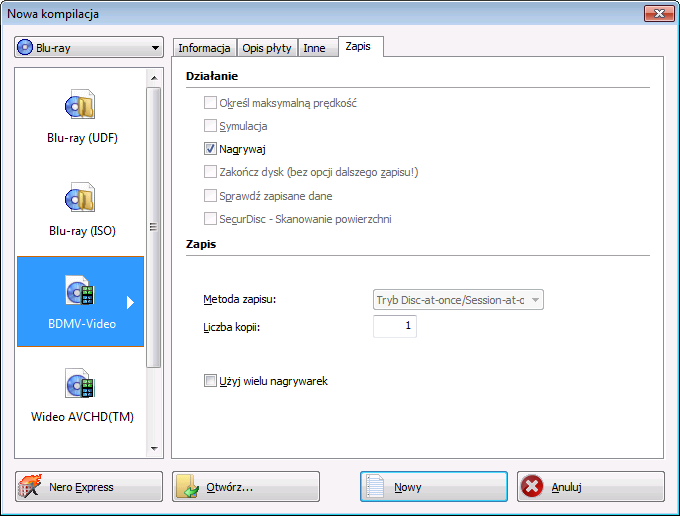Click the compilation list scroll down arrow
The image size is (680, 516).
pos(154,449)
